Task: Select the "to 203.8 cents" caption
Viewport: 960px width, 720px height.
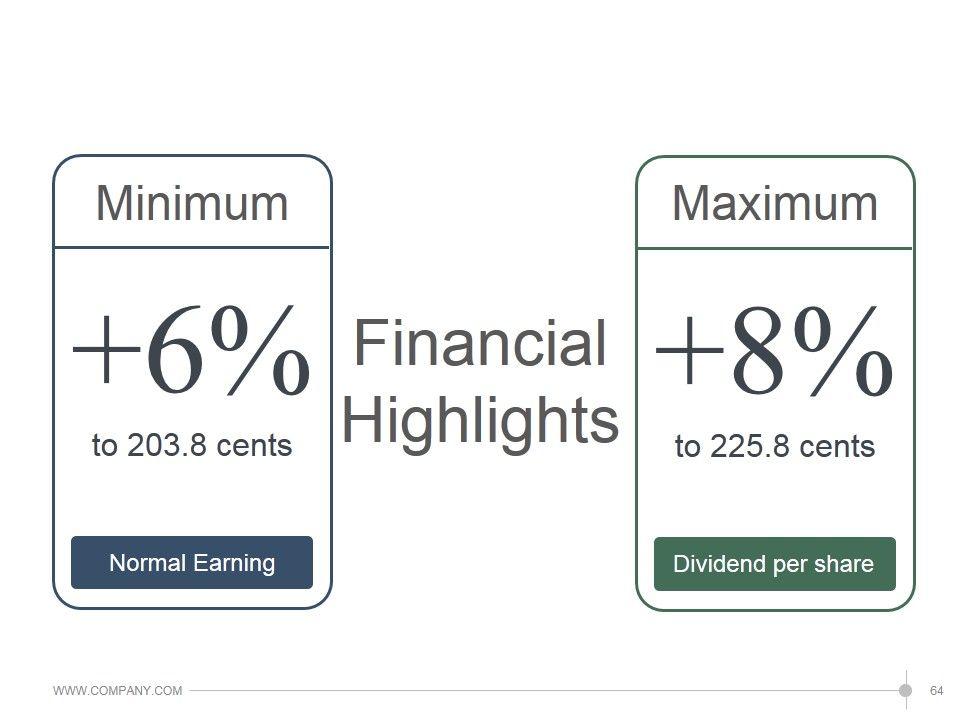Action: (192, 445)
